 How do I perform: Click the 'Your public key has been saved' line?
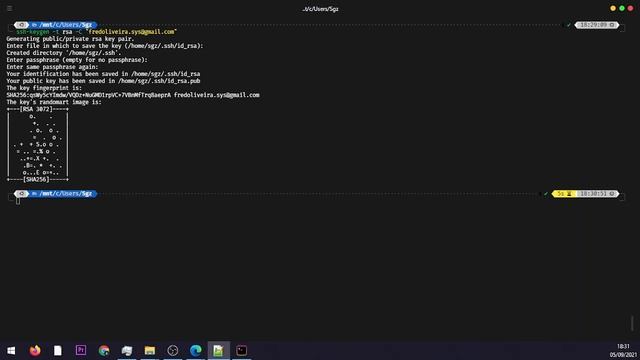tap(103, 81)
